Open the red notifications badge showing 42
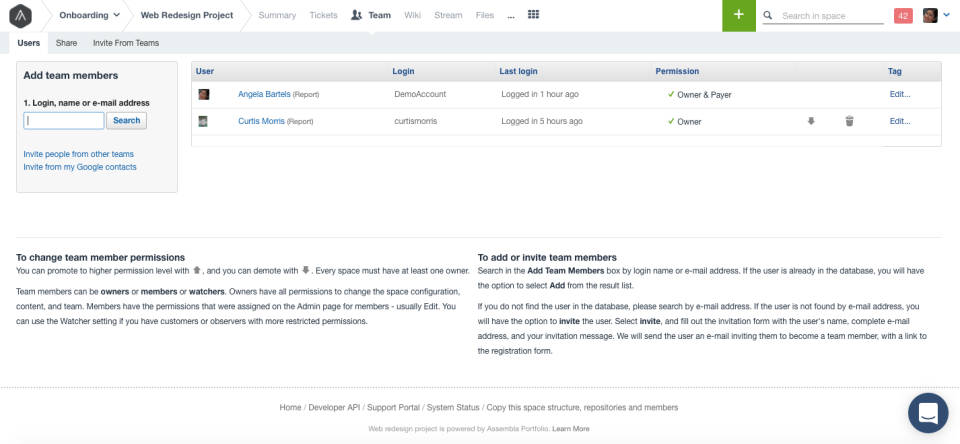960x444 pixels. [903, 16]
